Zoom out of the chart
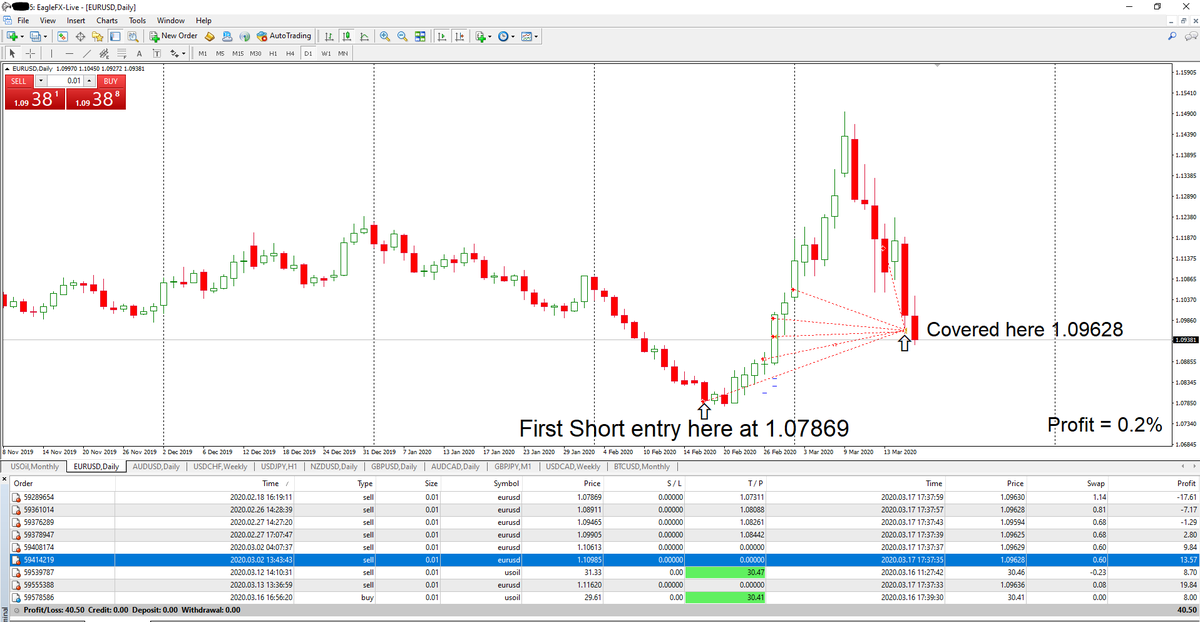Image resolution: width=1200 pixels, height=622 pixels. [x=402, y=36]
